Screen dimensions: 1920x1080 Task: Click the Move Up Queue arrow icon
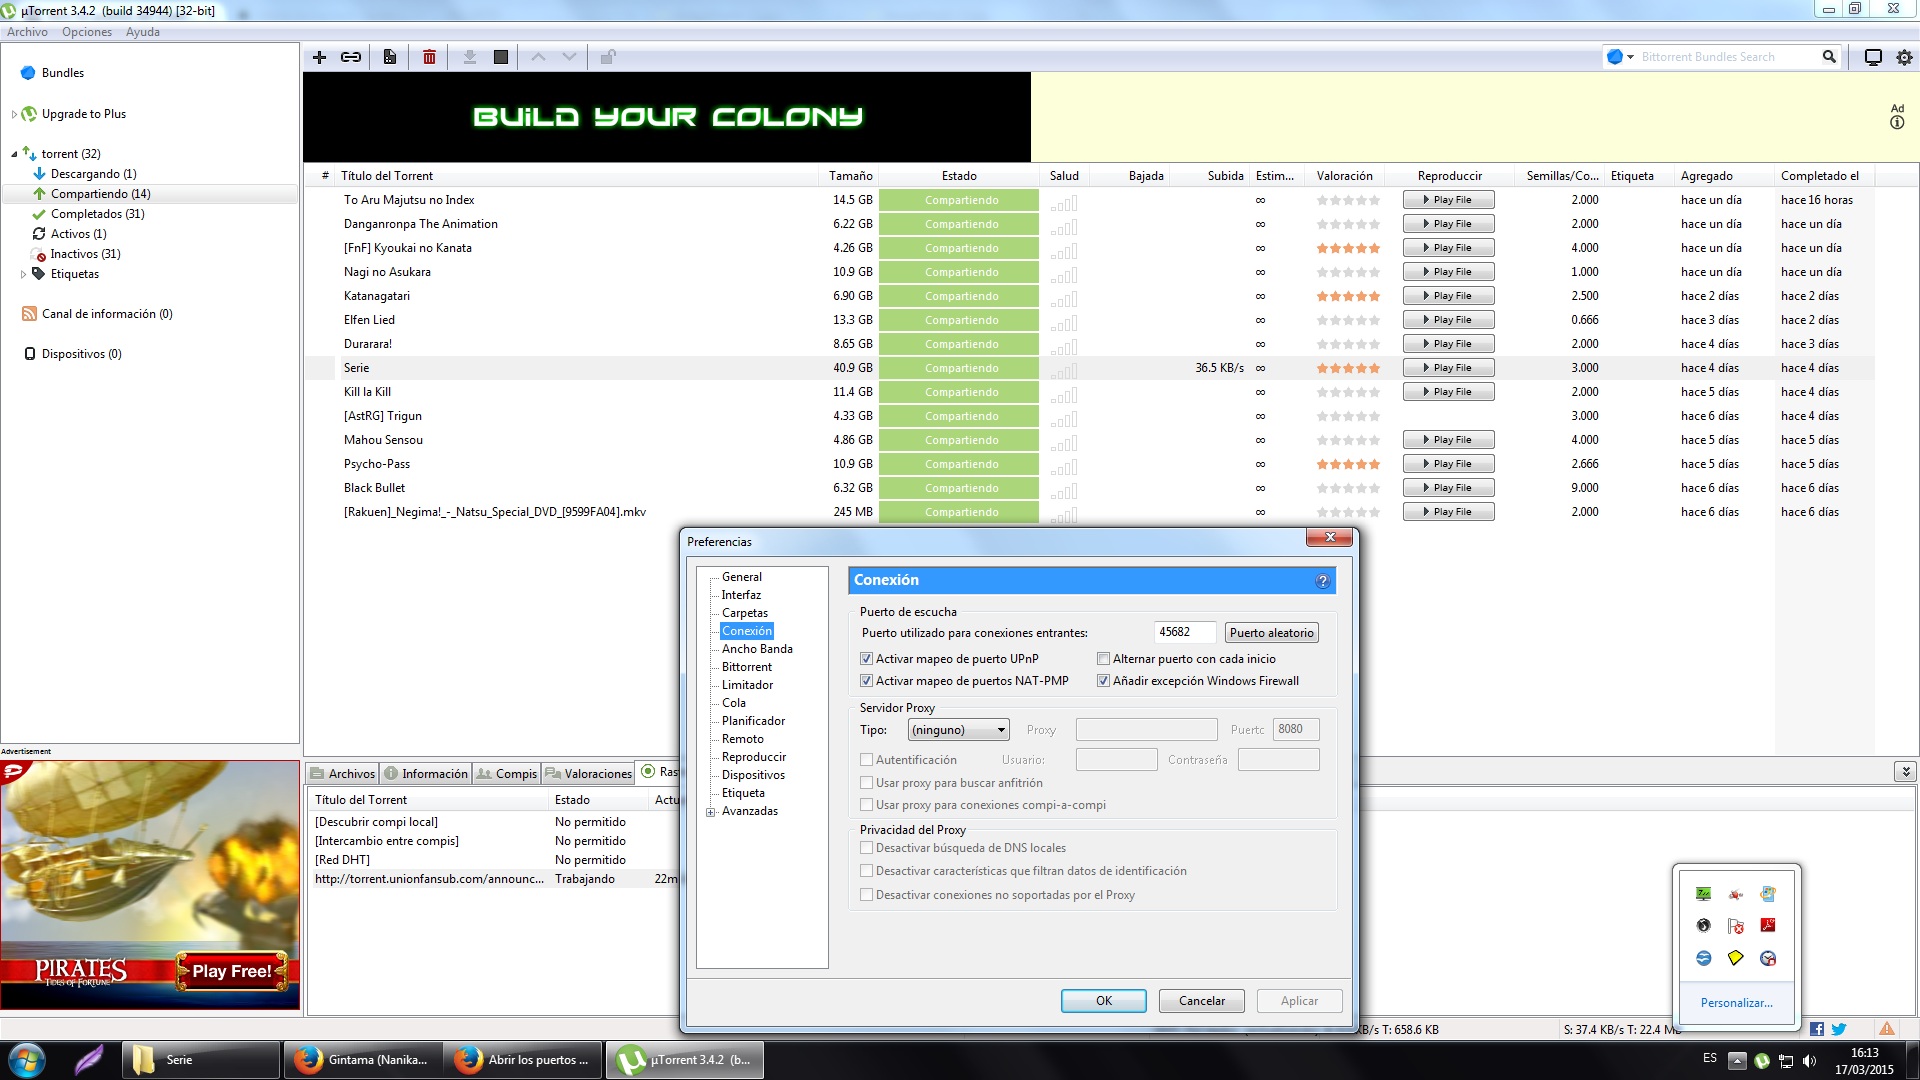point(538,57)
